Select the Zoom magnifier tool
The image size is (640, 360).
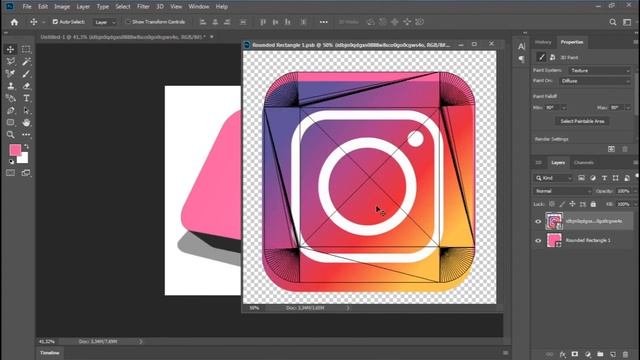[x=11, y=135]
